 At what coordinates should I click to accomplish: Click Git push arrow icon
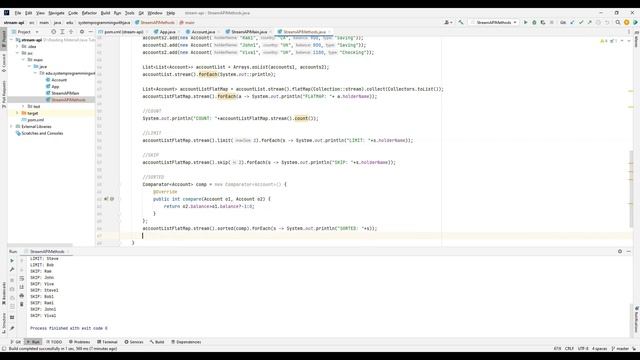tap(589, 22)
